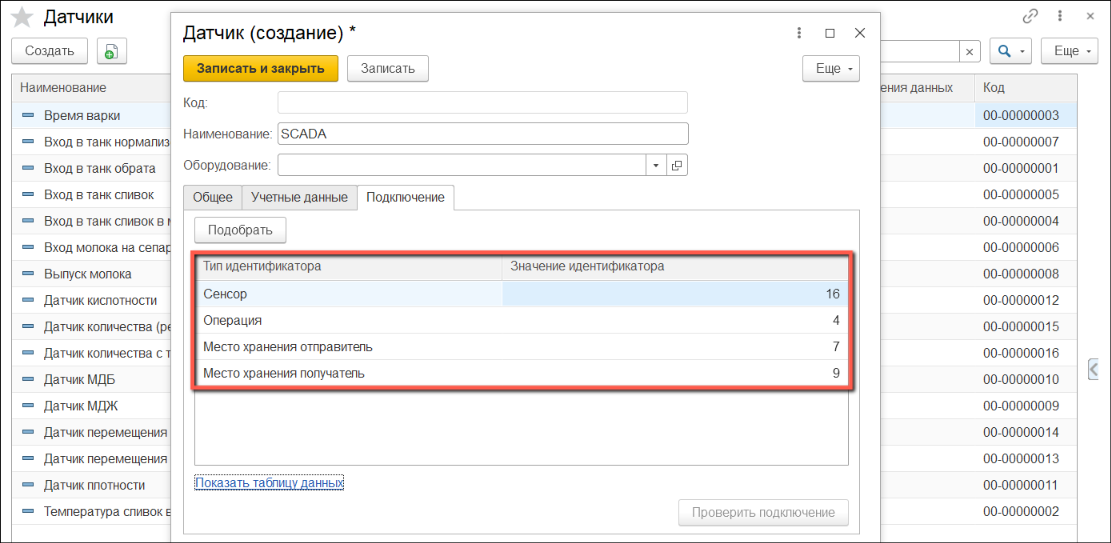The height and width of the screenshot is (543, 1111).
Task: Click into the Наименование field containing SCADA
Action: click(x=482, y=134)
